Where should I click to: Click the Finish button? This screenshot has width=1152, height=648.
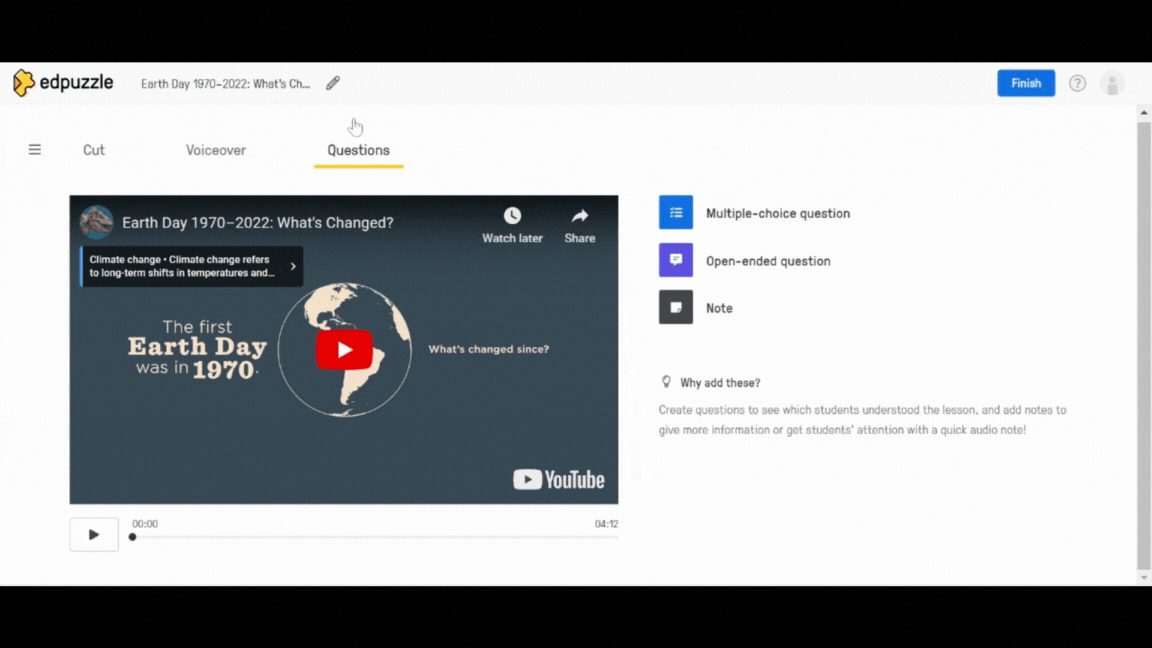point(1026,83)
